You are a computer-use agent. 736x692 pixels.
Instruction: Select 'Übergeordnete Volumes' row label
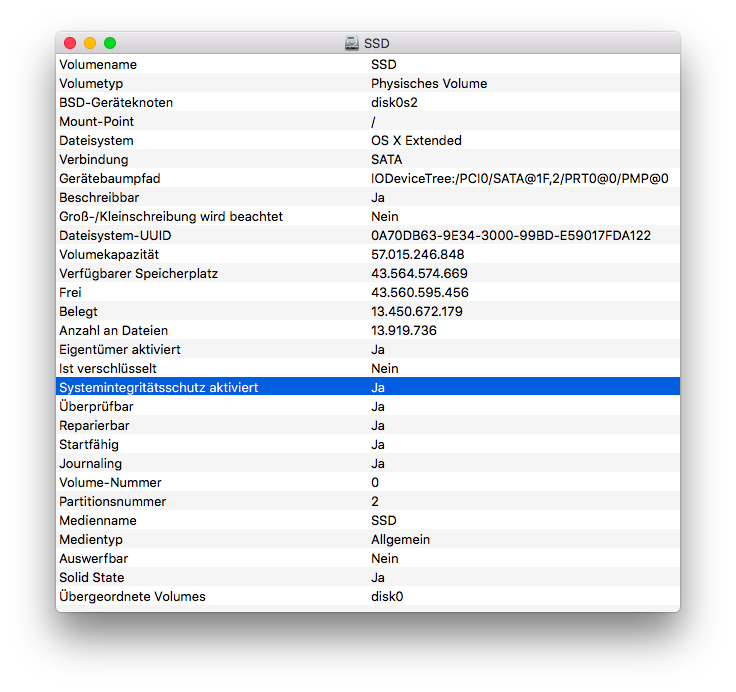[132, 597]
